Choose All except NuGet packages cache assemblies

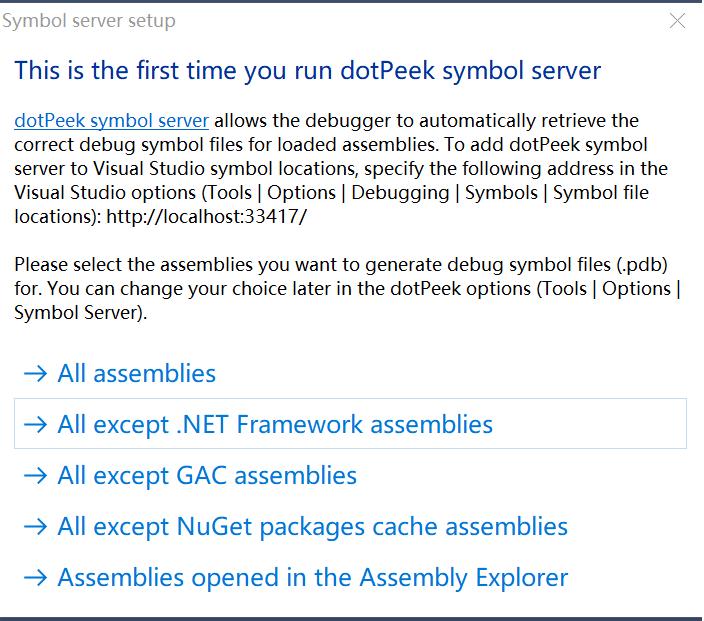coord(312,527)
